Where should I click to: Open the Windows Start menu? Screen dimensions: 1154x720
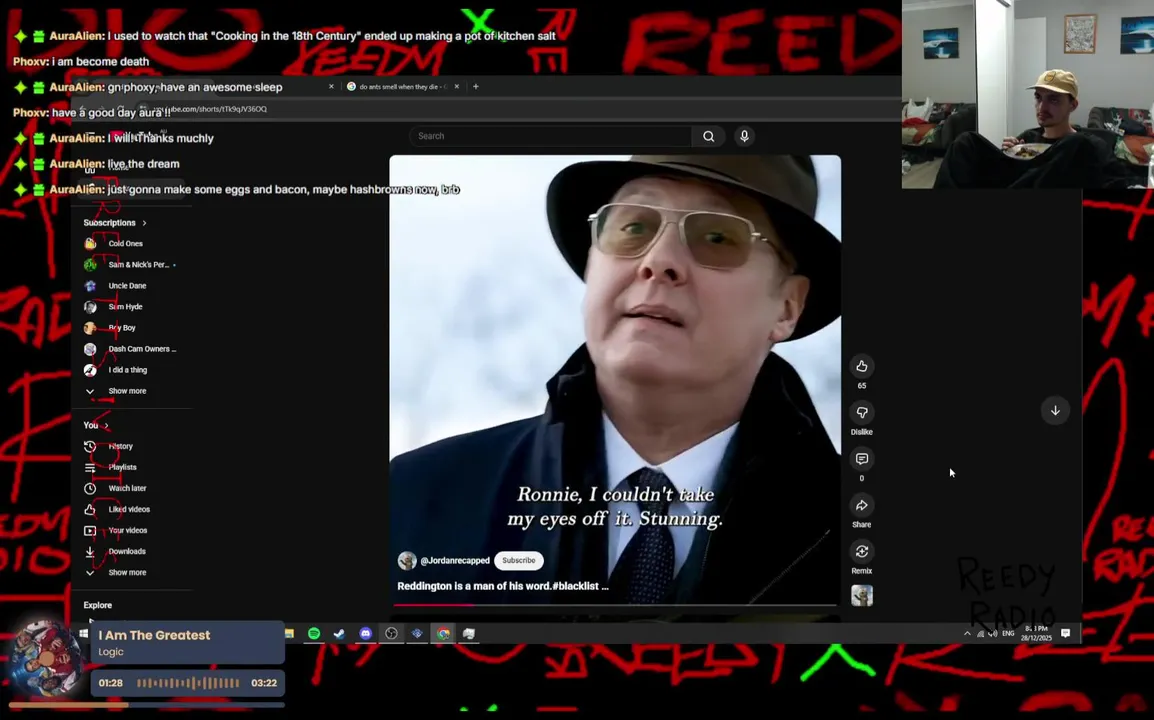[x=84, y=633]
